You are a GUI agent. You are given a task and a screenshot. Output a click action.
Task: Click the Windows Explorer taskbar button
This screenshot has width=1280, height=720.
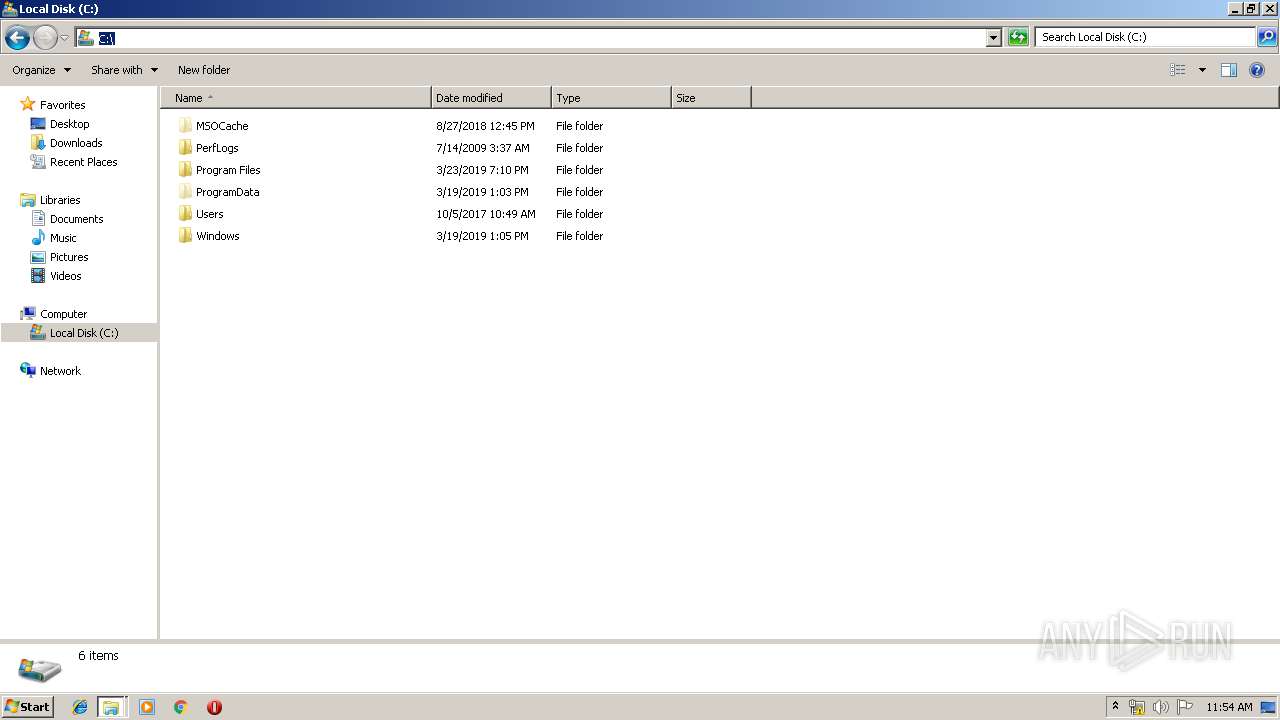click(x=111, y=707)
